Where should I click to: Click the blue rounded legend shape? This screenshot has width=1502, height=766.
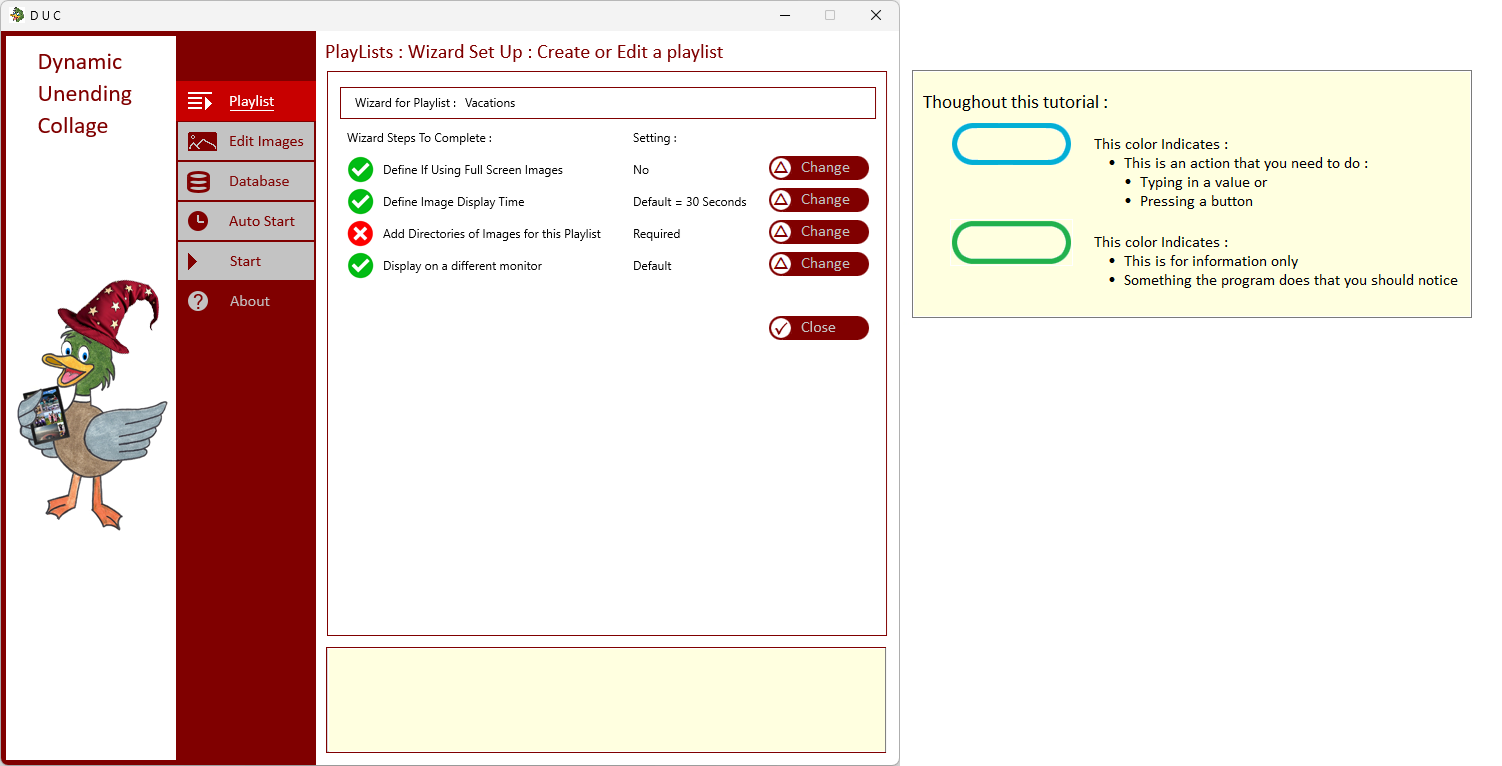pos(1011,144)
